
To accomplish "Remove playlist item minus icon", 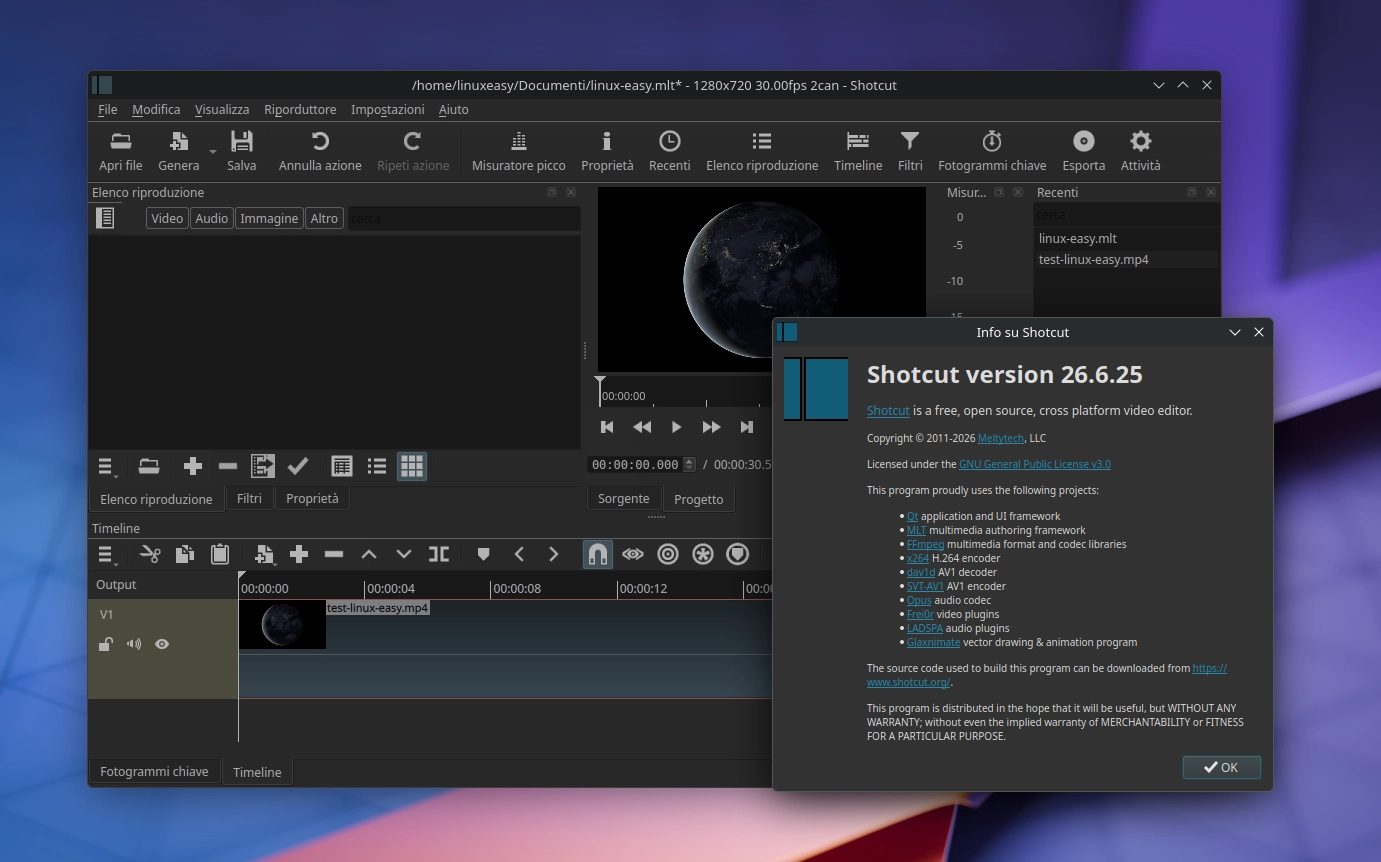I will pos(228,466).
